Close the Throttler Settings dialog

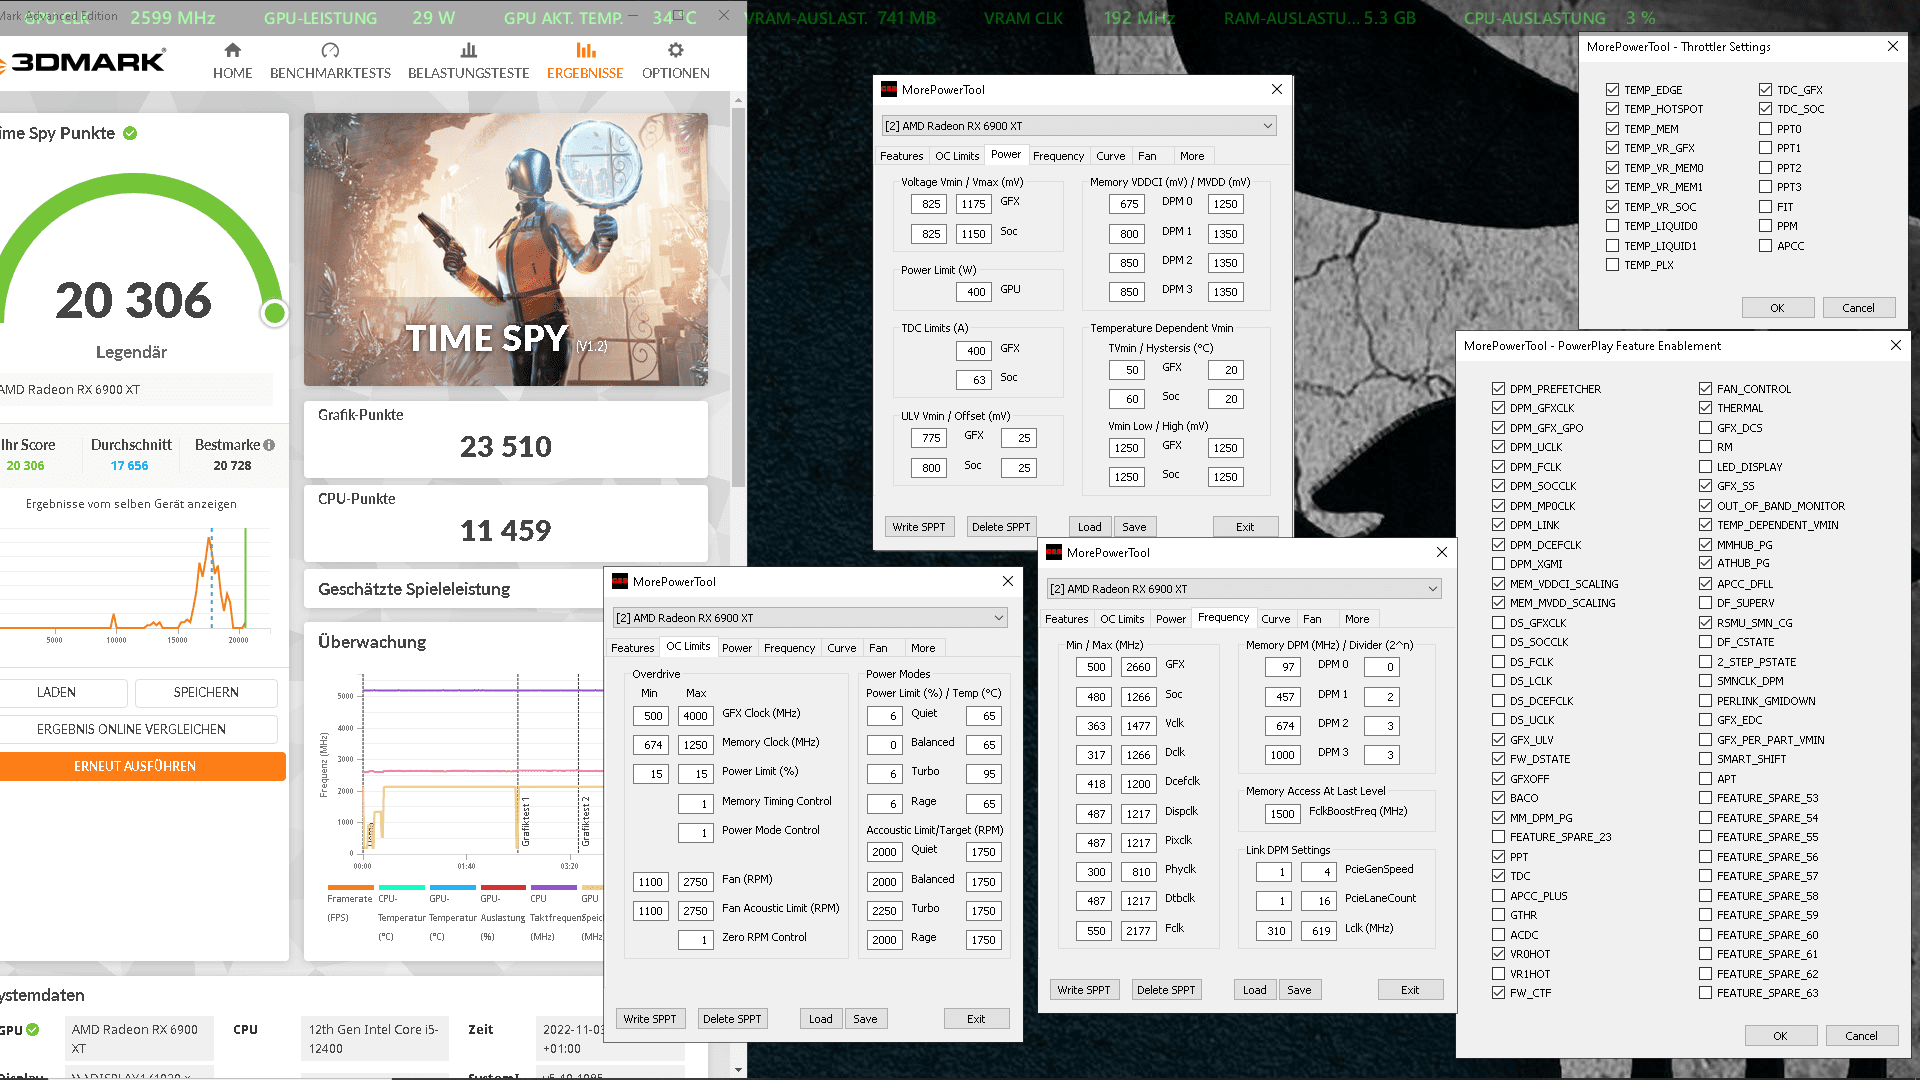tap(1893, 47)
